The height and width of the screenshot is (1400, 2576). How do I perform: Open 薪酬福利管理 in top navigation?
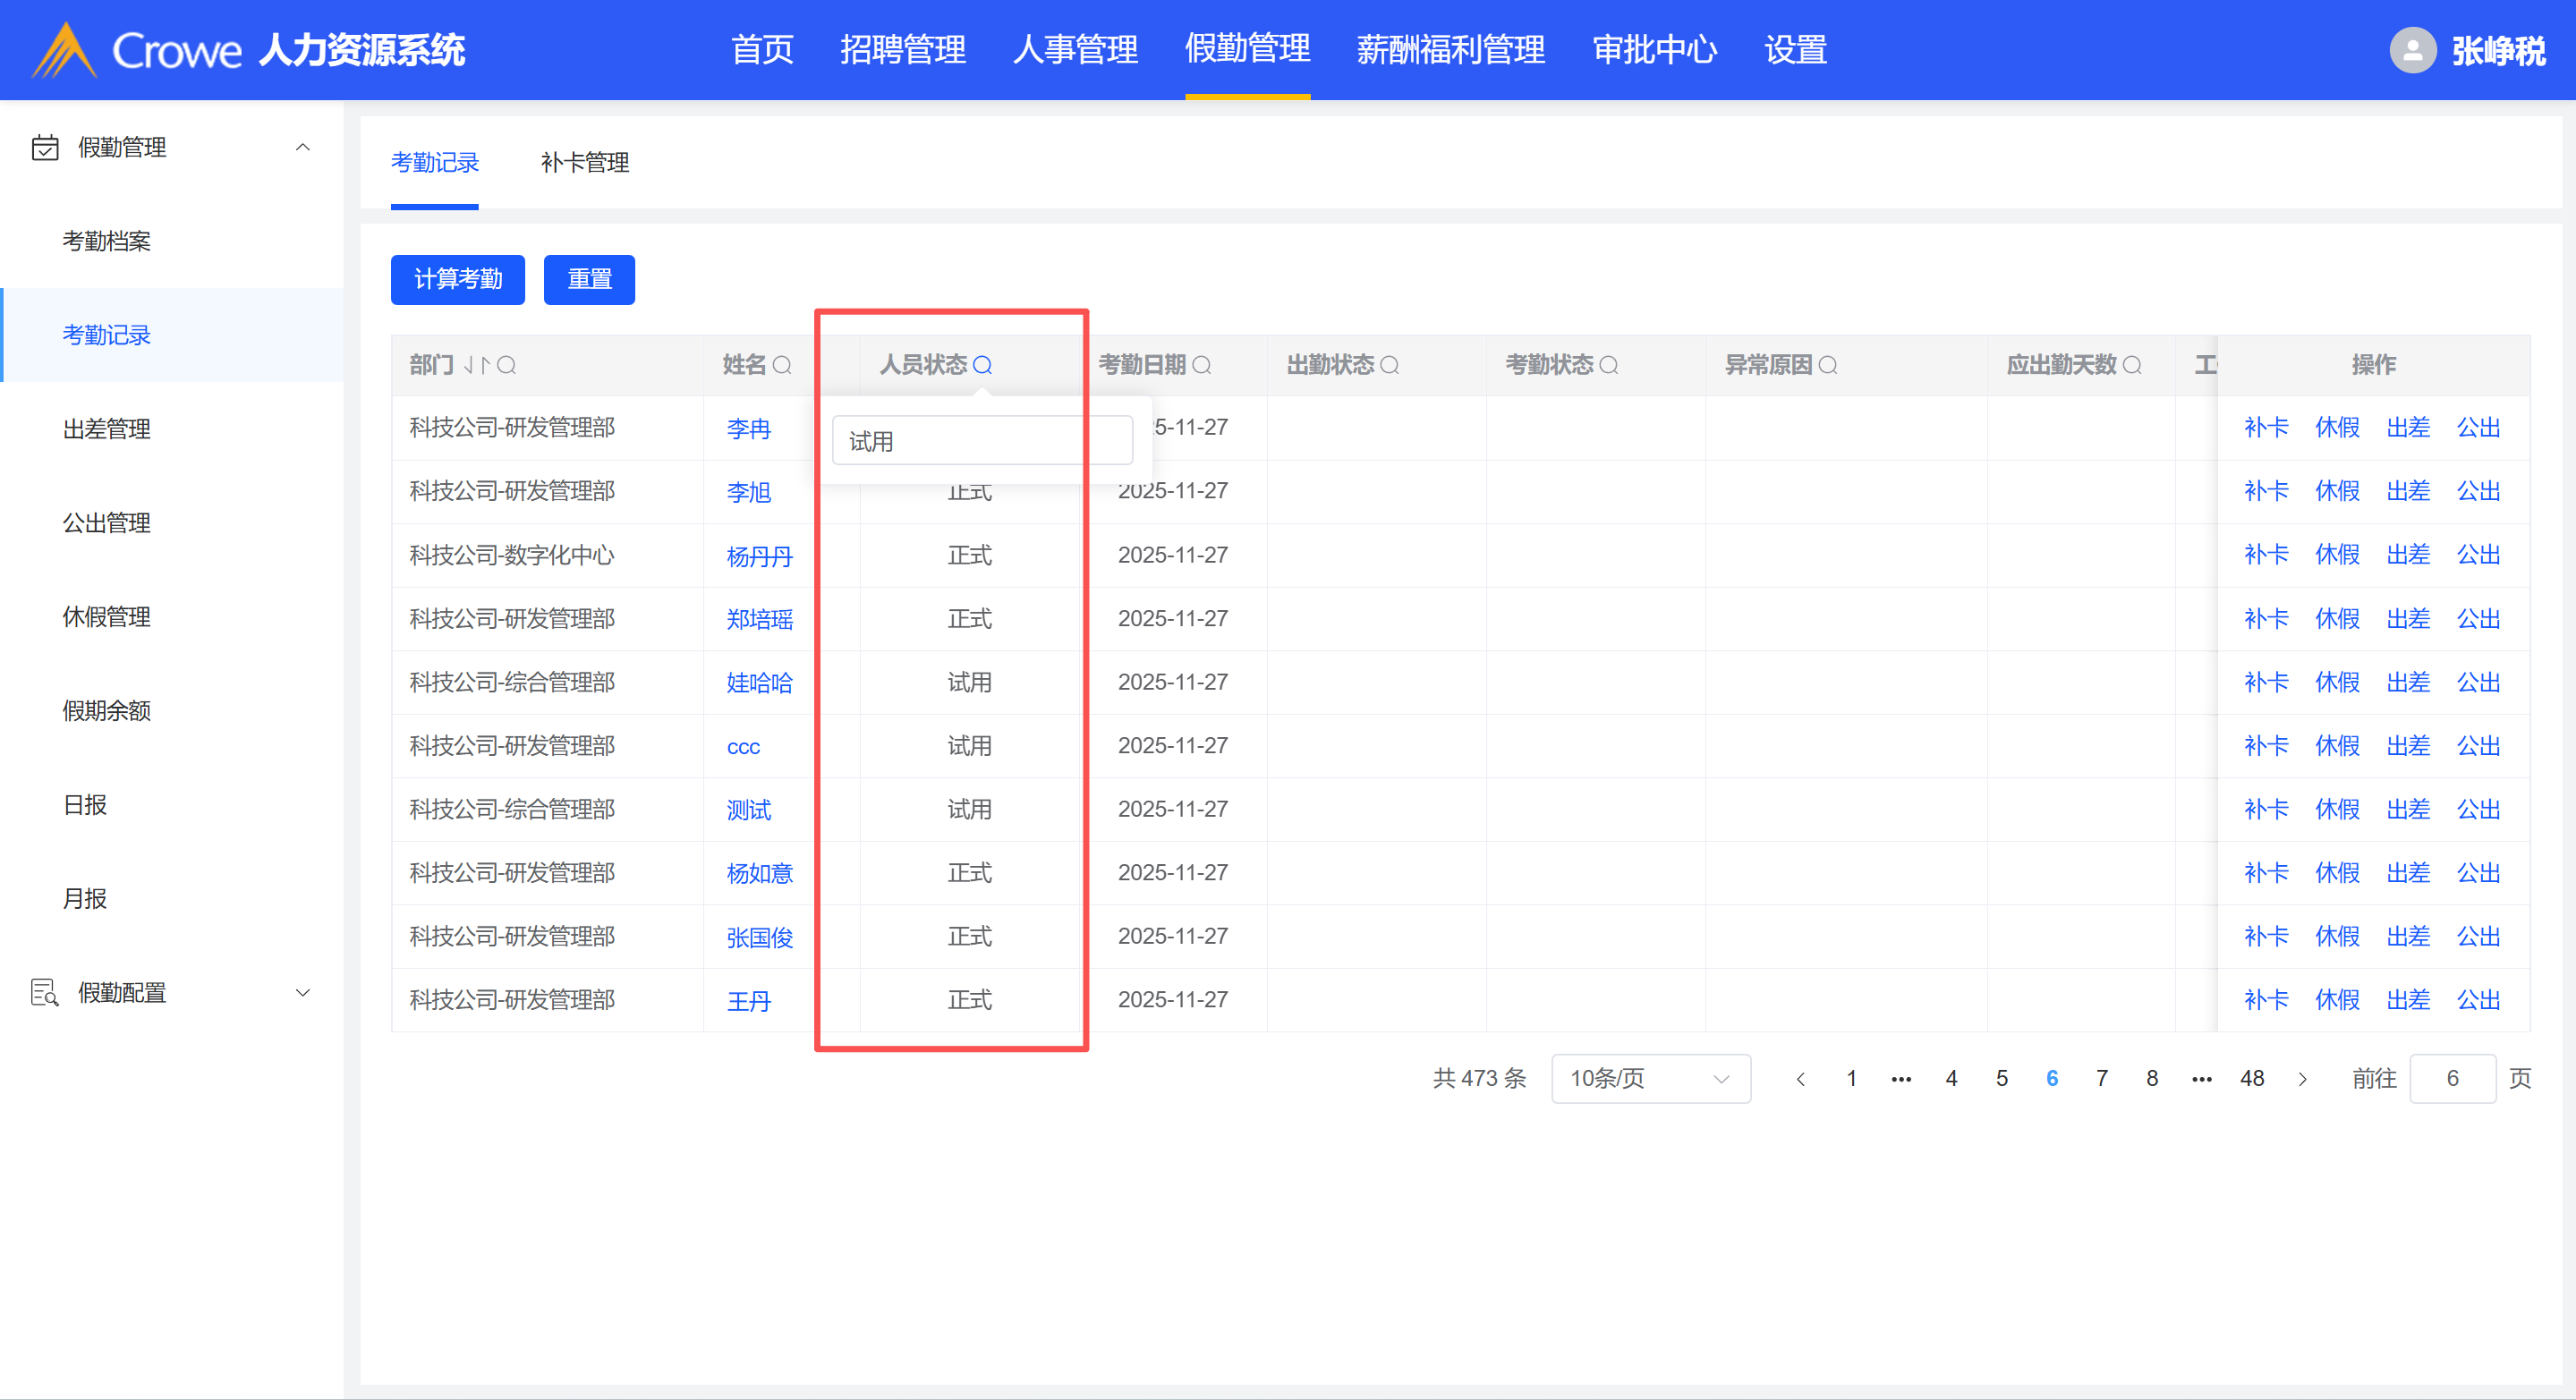click(1450, 50)
